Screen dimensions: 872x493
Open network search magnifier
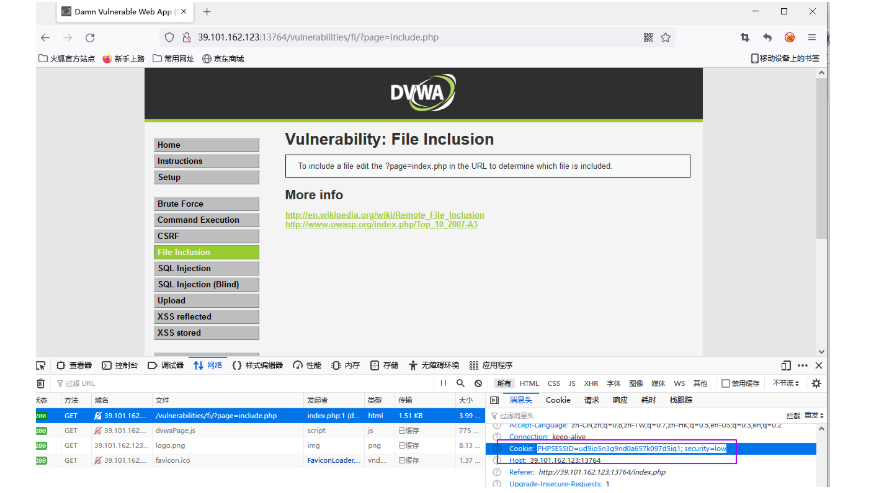tap(460, 383)
